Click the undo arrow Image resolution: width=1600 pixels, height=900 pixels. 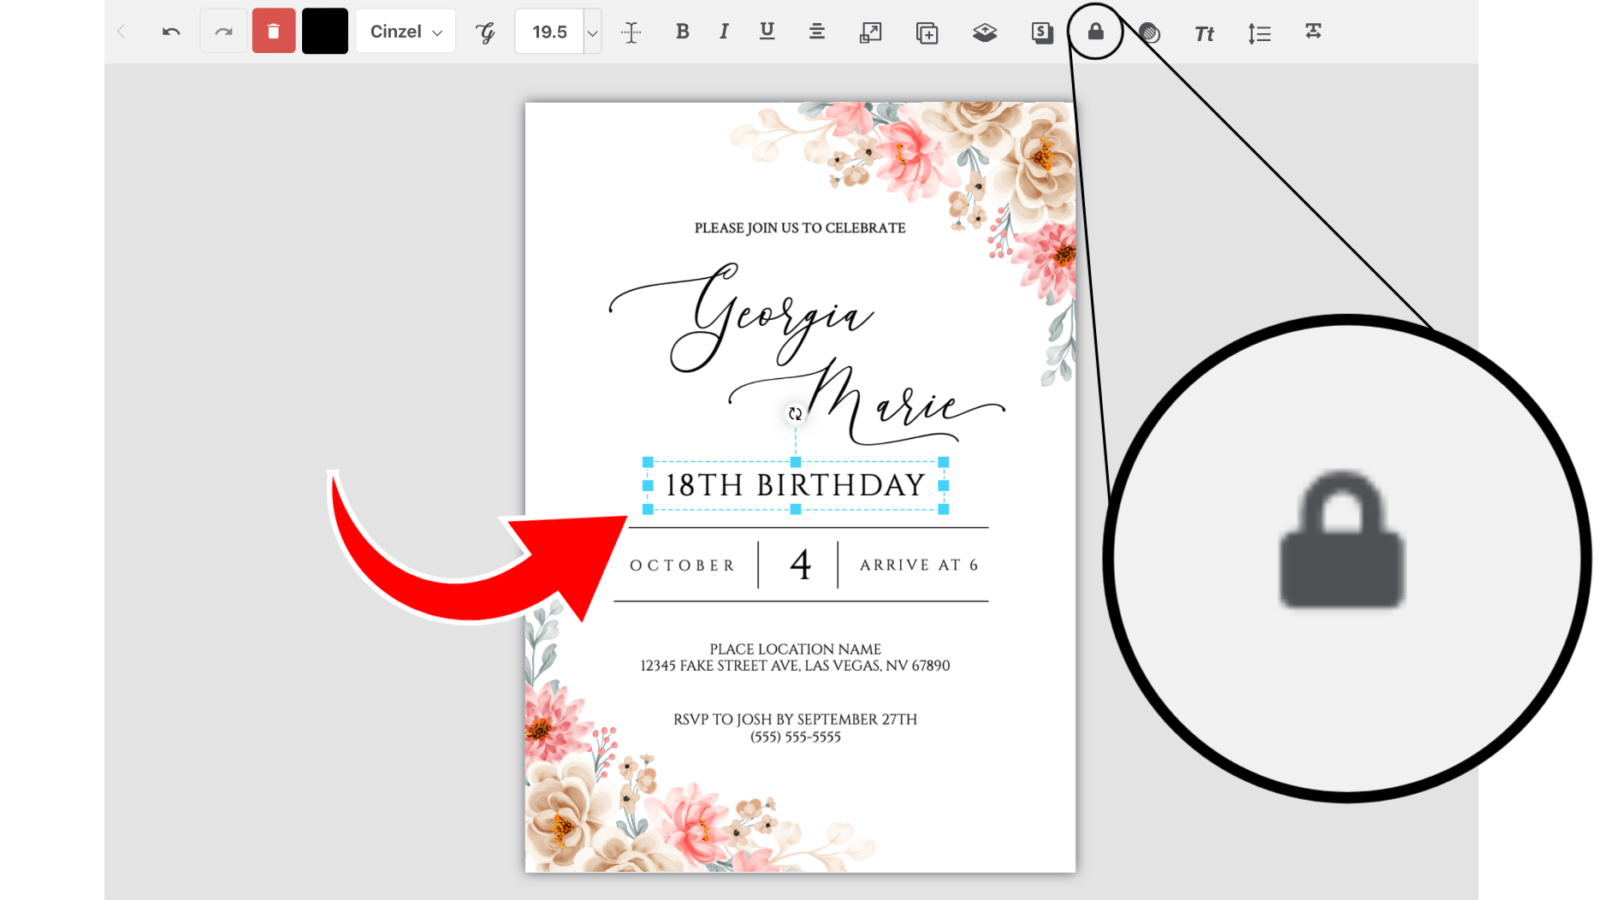[x=170, y=31]
